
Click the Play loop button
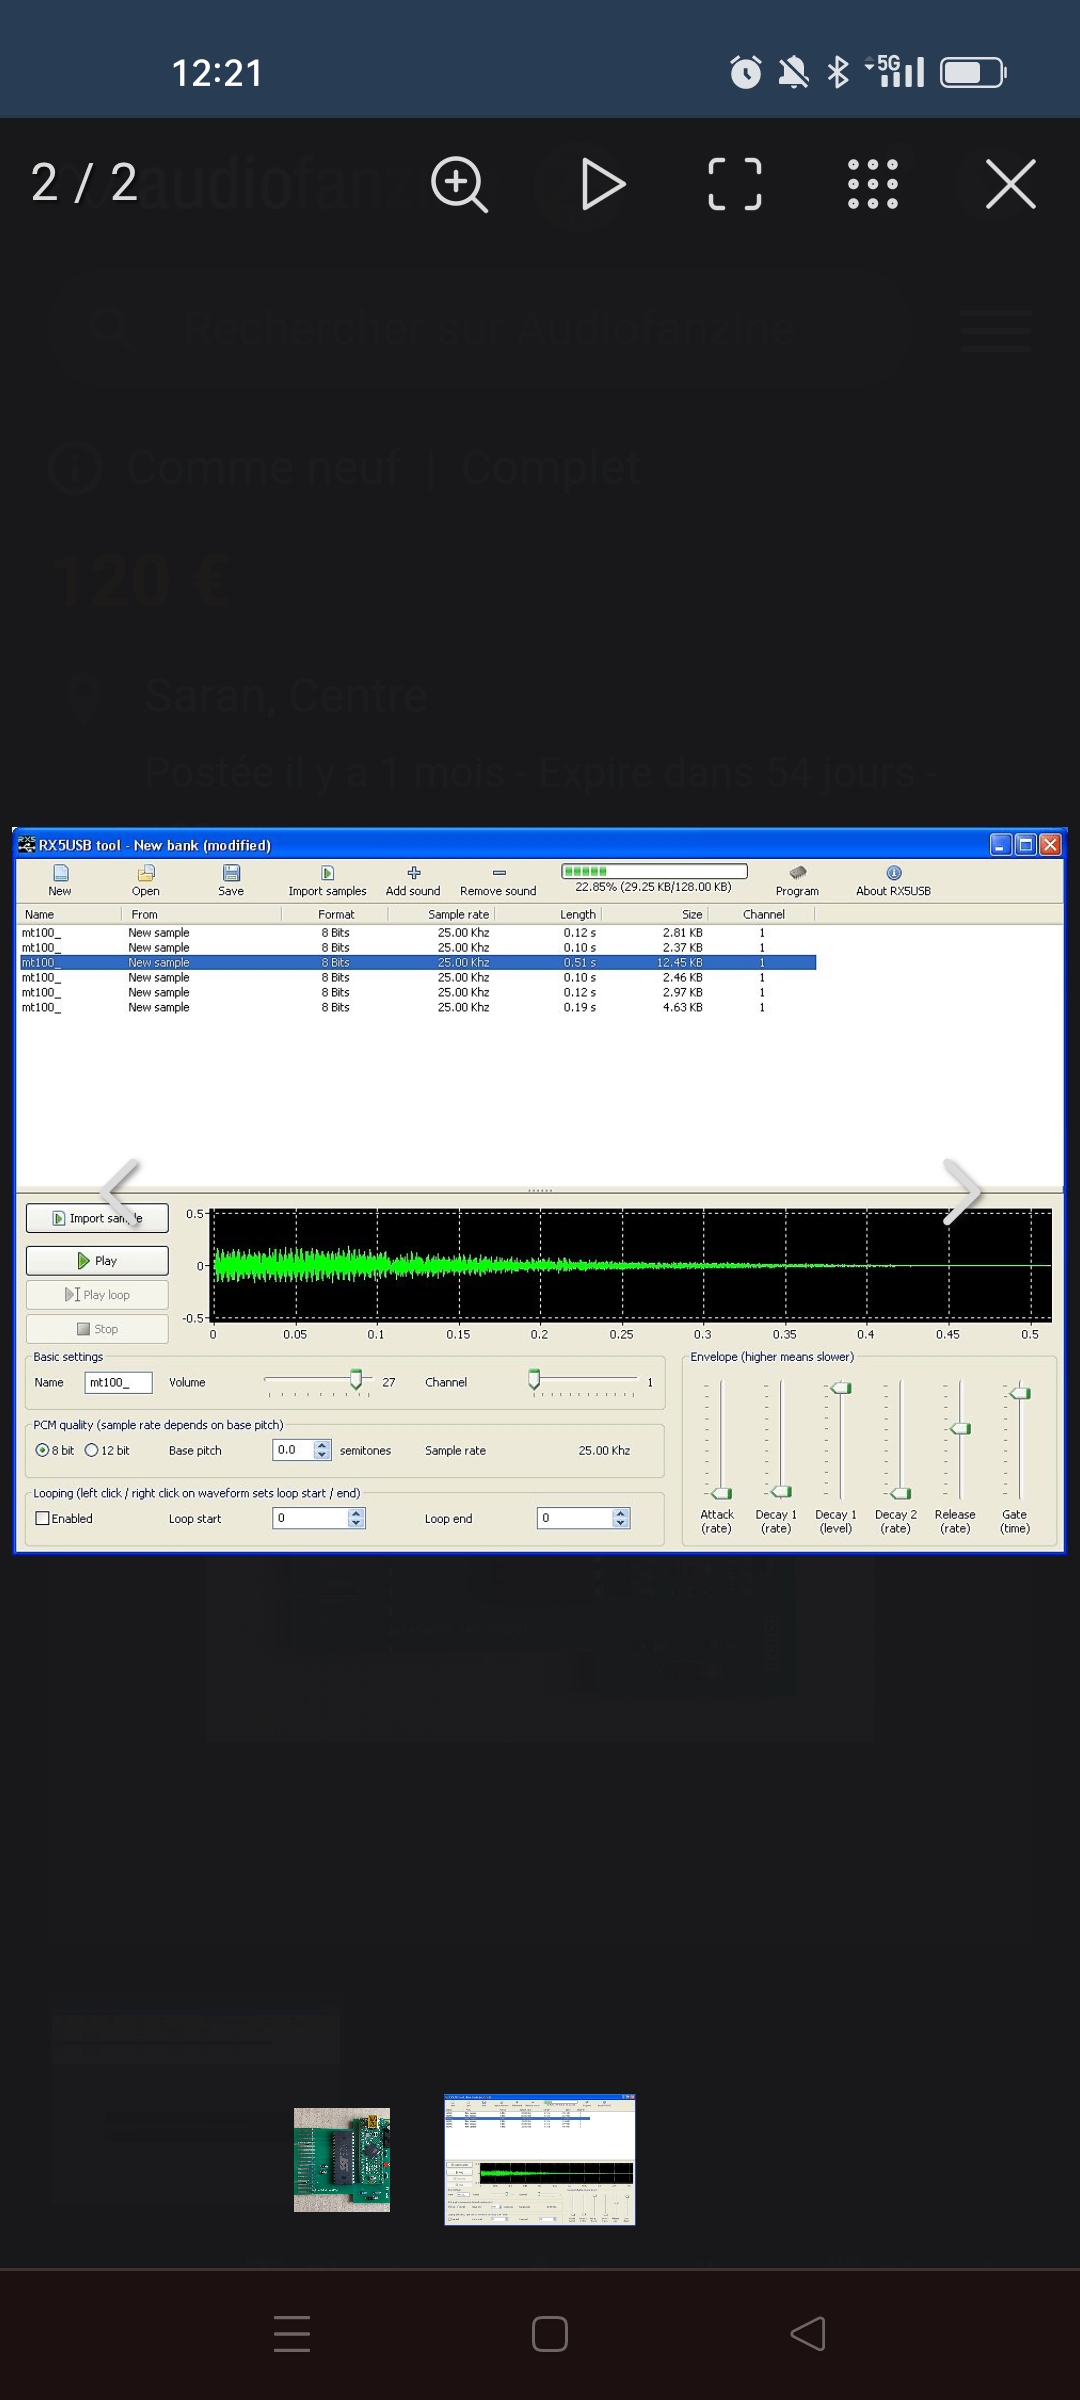tap(97, 1295)
